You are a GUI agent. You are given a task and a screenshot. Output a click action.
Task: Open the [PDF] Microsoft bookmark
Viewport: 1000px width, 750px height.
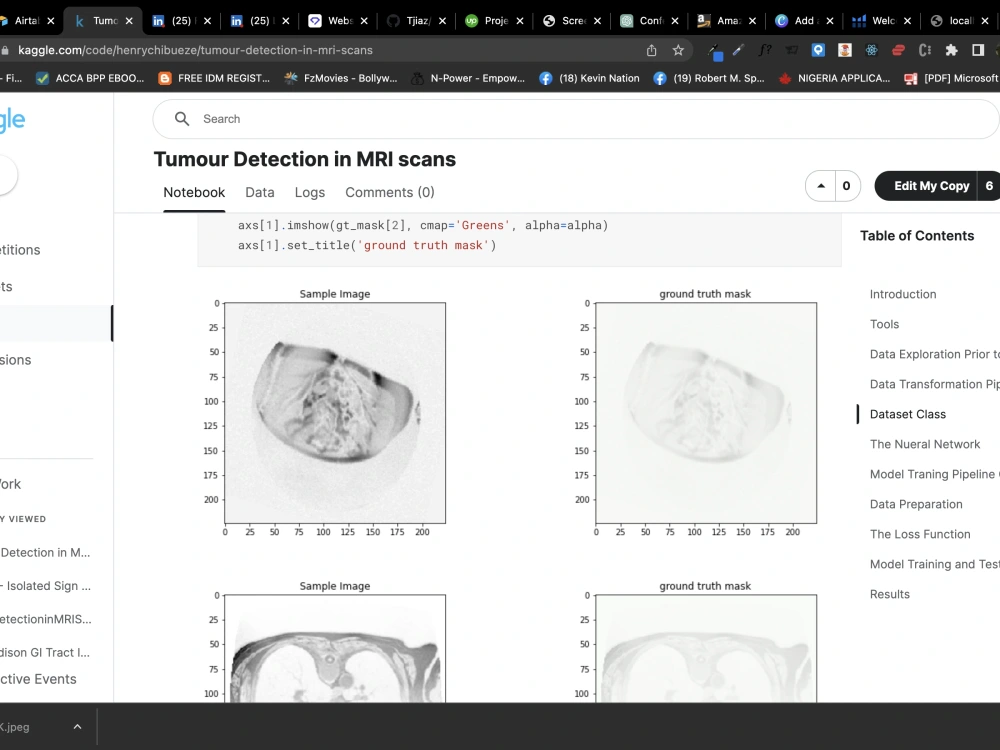click(x=952, y=78)
